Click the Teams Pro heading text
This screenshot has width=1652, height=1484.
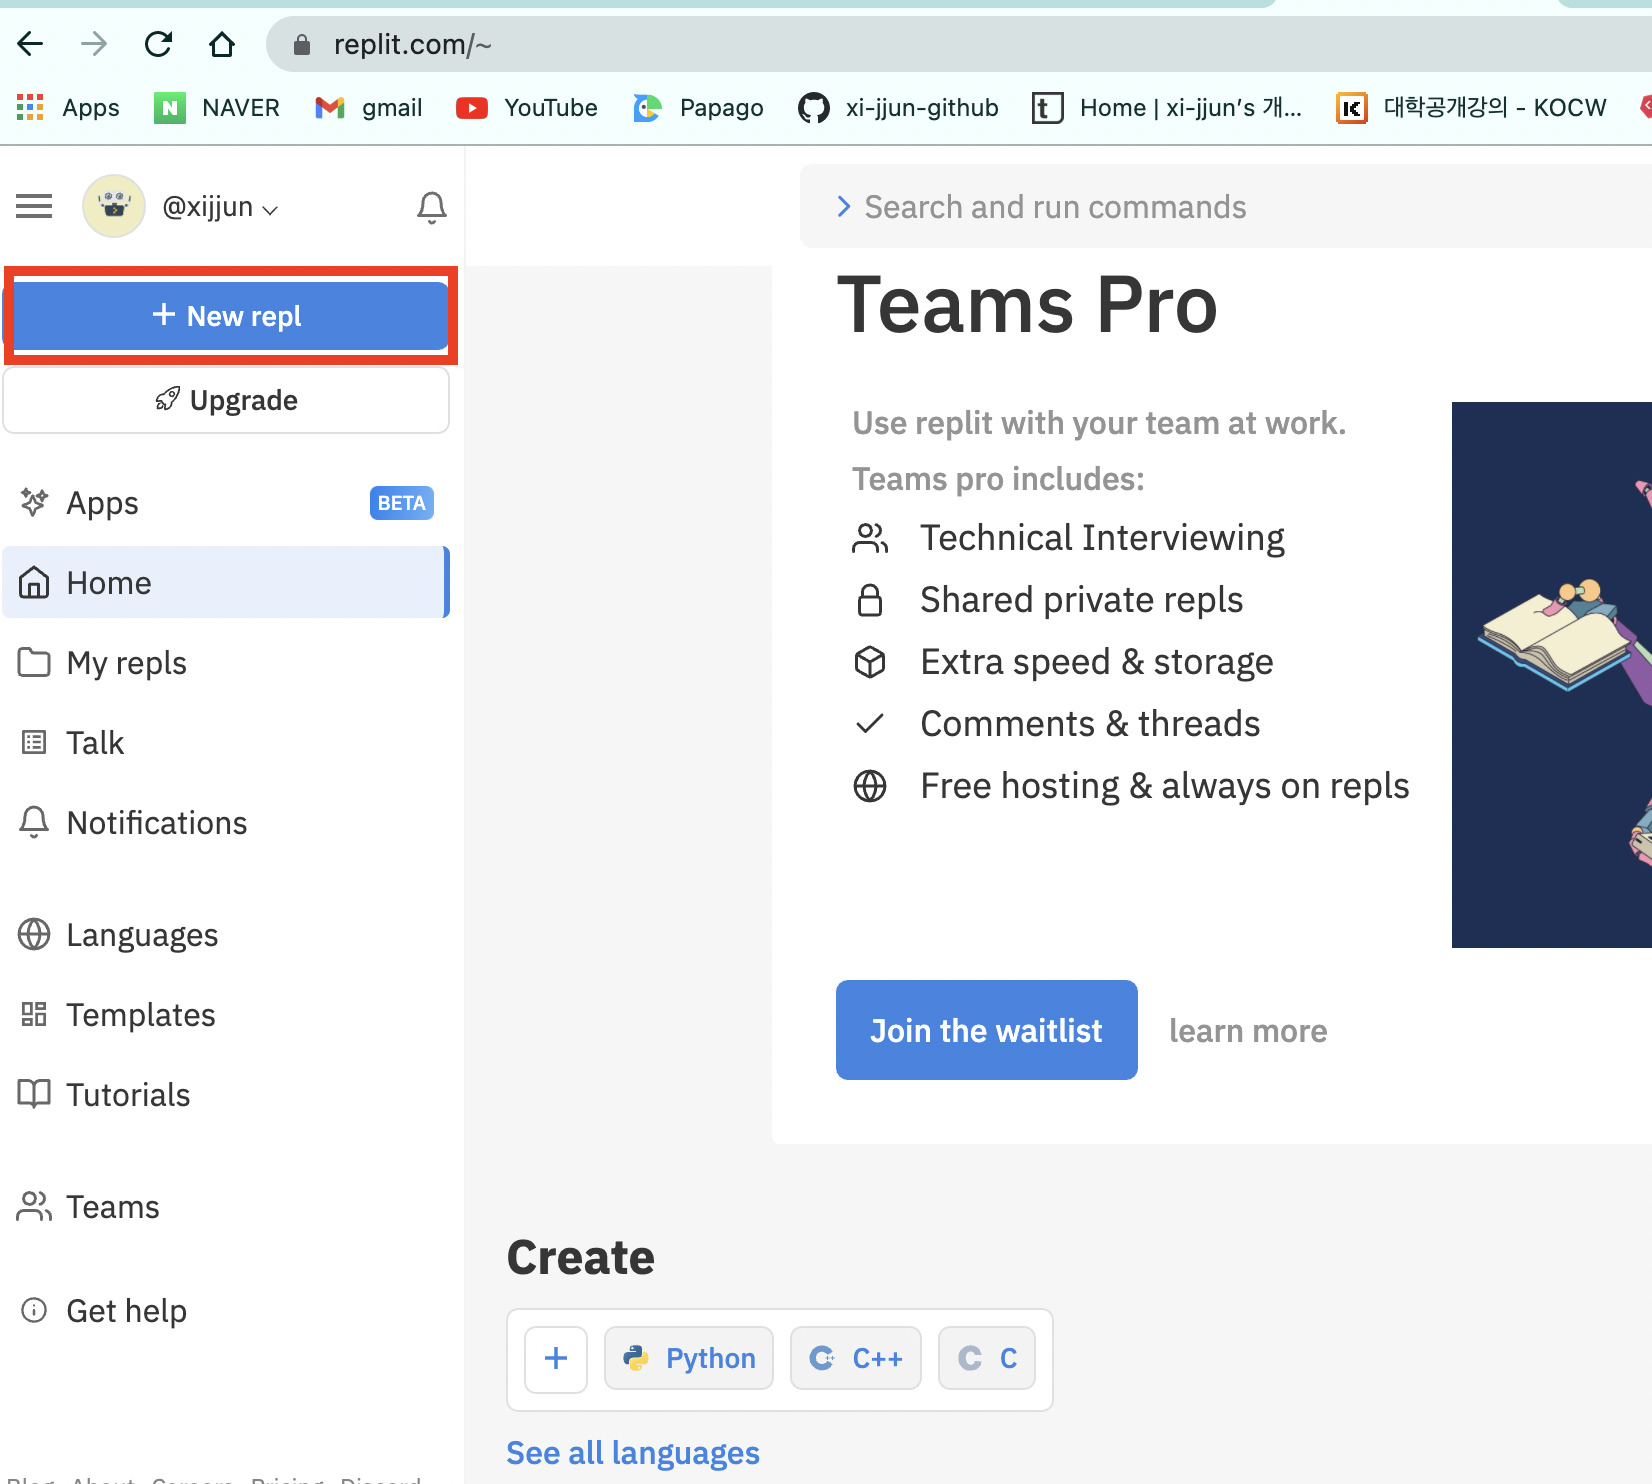(1028, 305)
